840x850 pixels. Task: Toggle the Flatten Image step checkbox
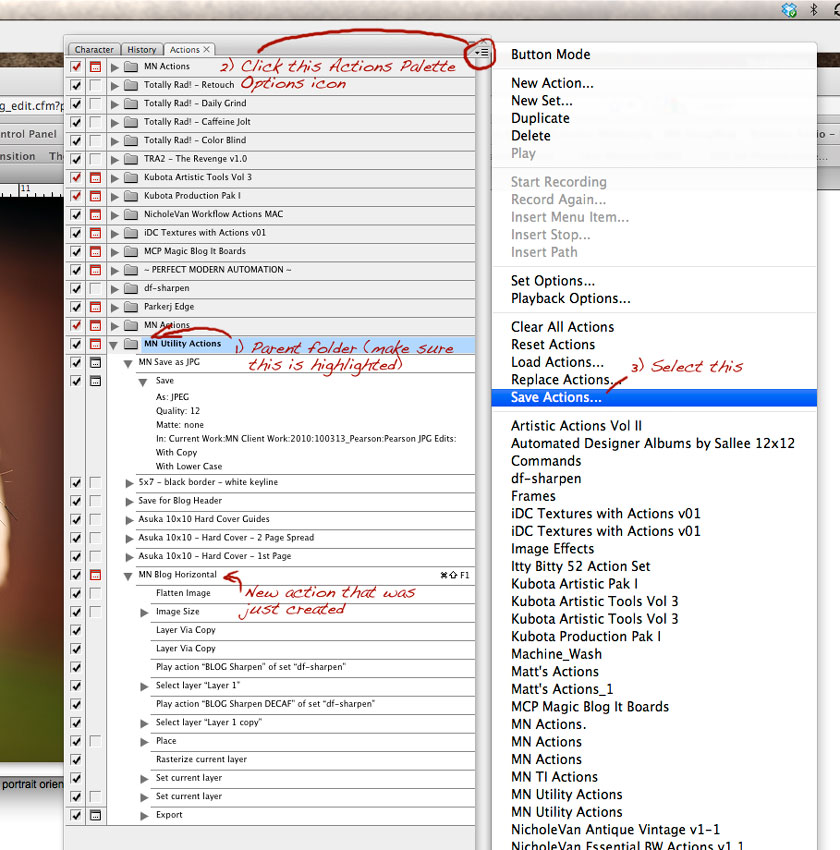pyautogui.click(x=76, y=593)
